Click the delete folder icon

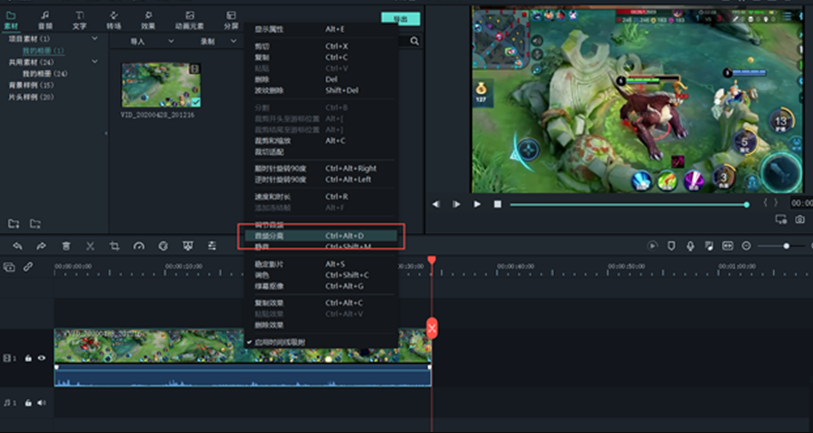point(35,224)
